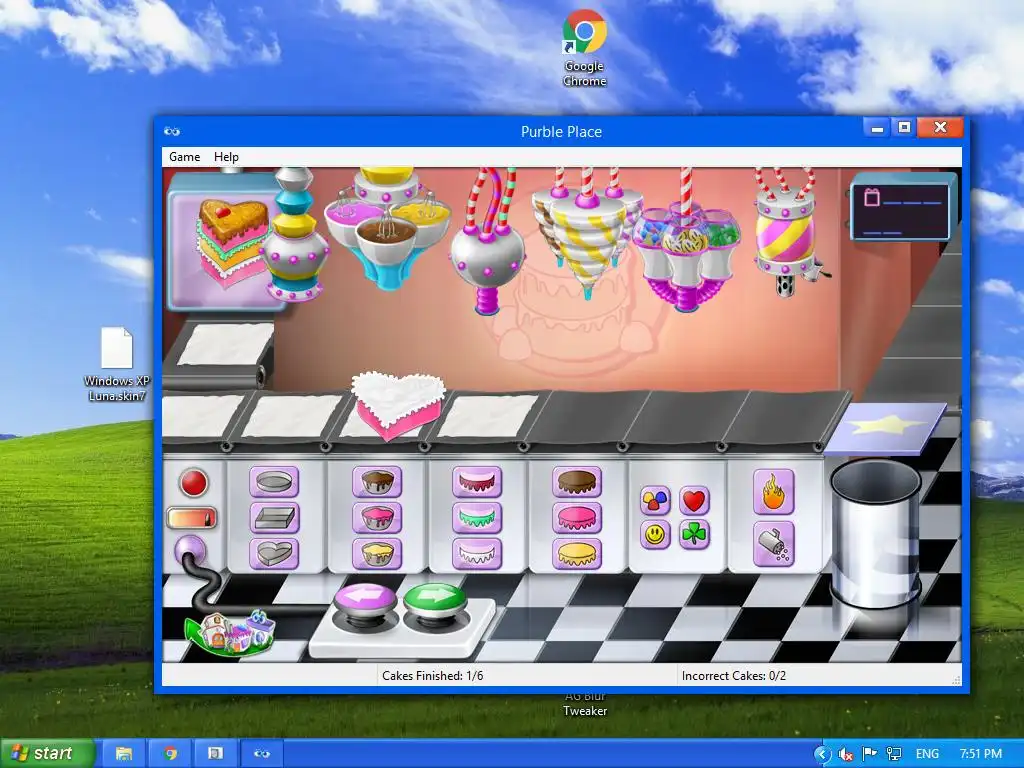1024x768 pixels.
Task: Add the red heart decoration
Action: tap(694, 501)
